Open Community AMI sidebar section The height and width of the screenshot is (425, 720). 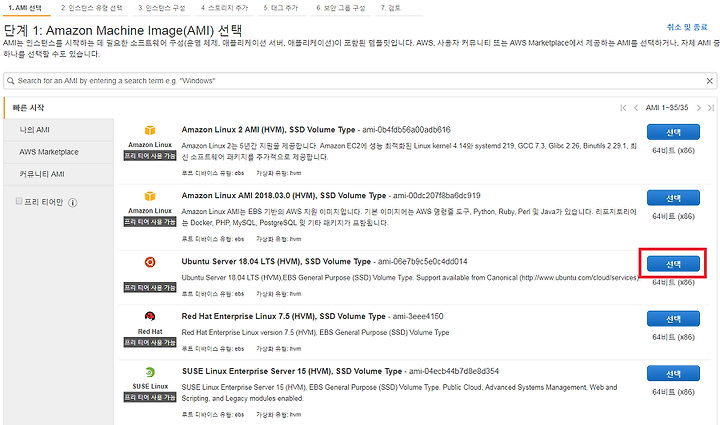(58, 174)
